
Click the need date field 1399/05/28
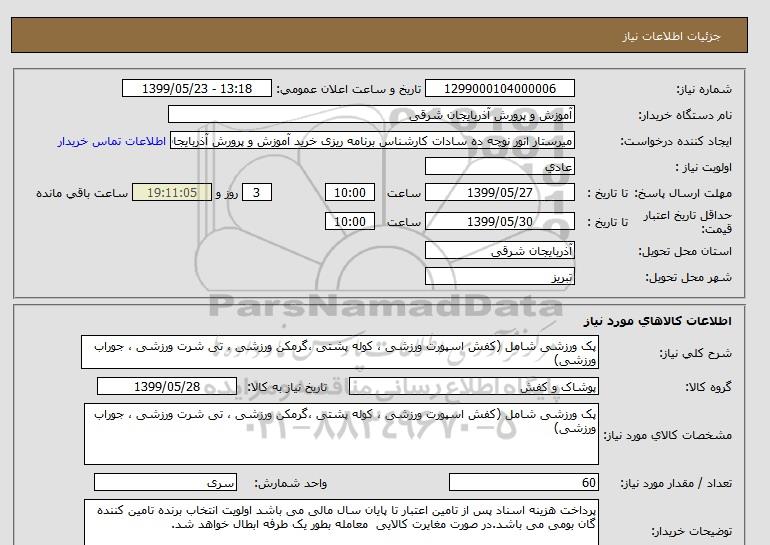click(167, 386)
